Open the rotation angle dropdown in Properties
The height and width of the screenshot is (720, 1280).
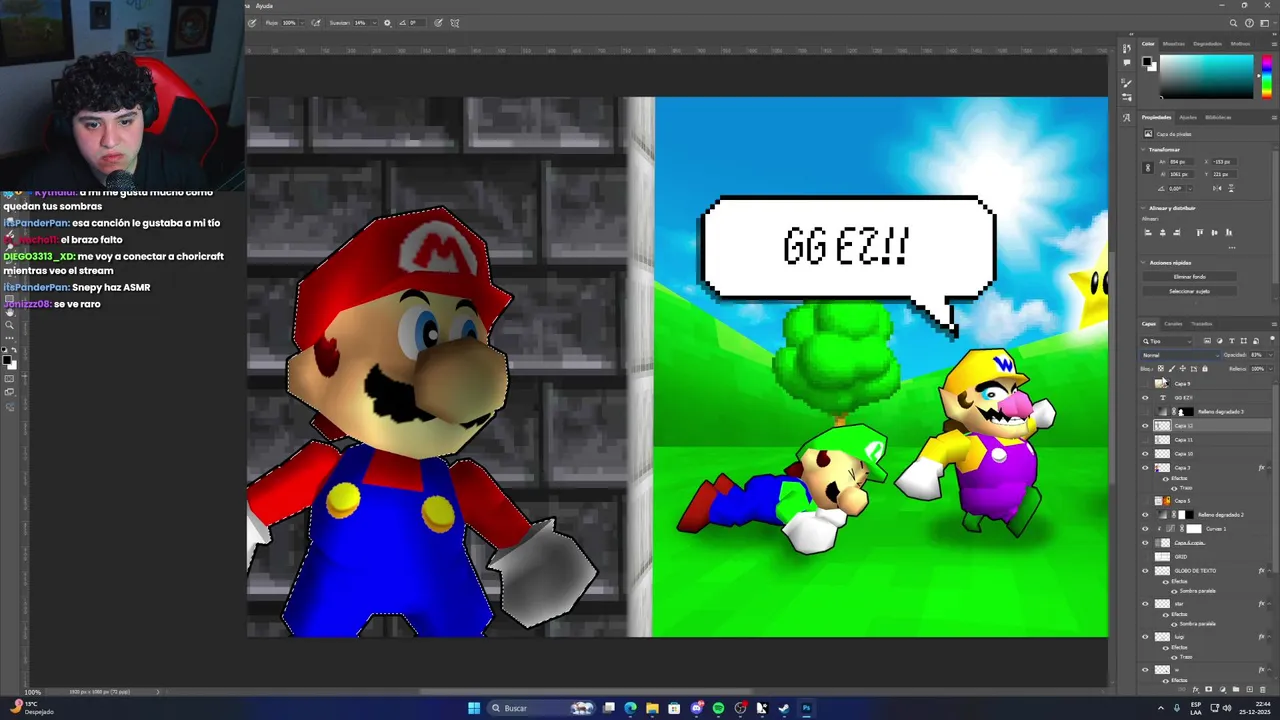pos(1188,188)
